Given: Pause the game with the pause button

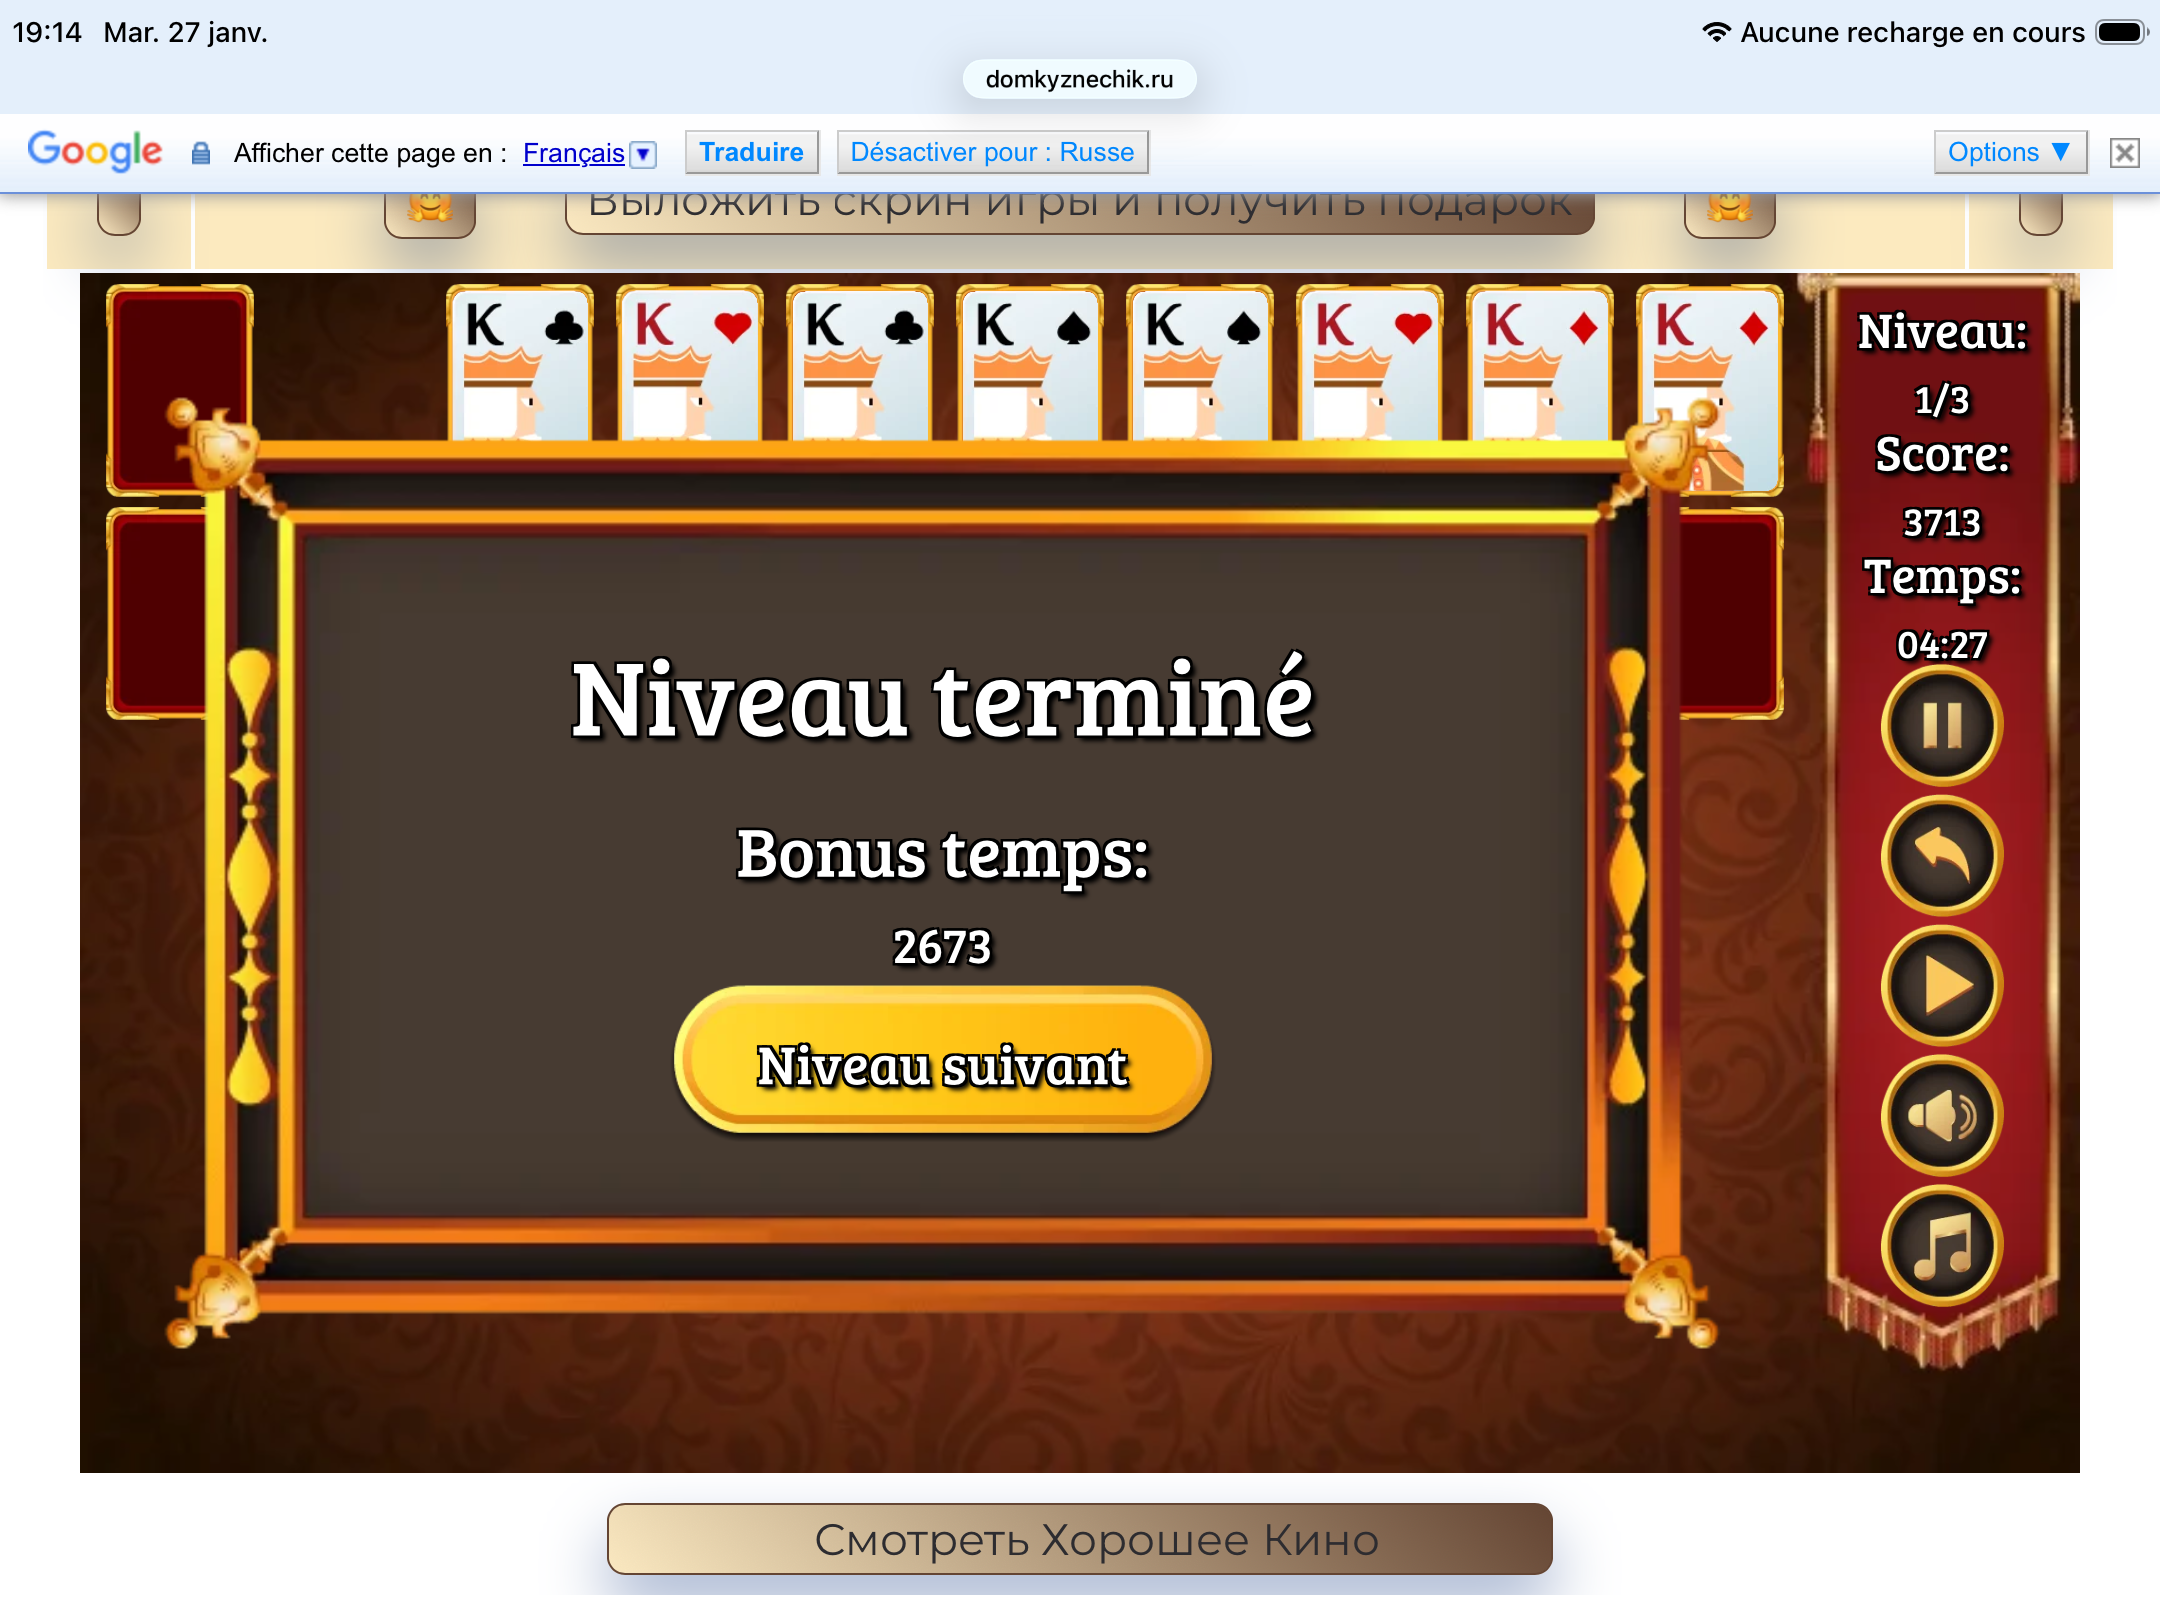Looking at the screenshot, I should coord(1941,726).
